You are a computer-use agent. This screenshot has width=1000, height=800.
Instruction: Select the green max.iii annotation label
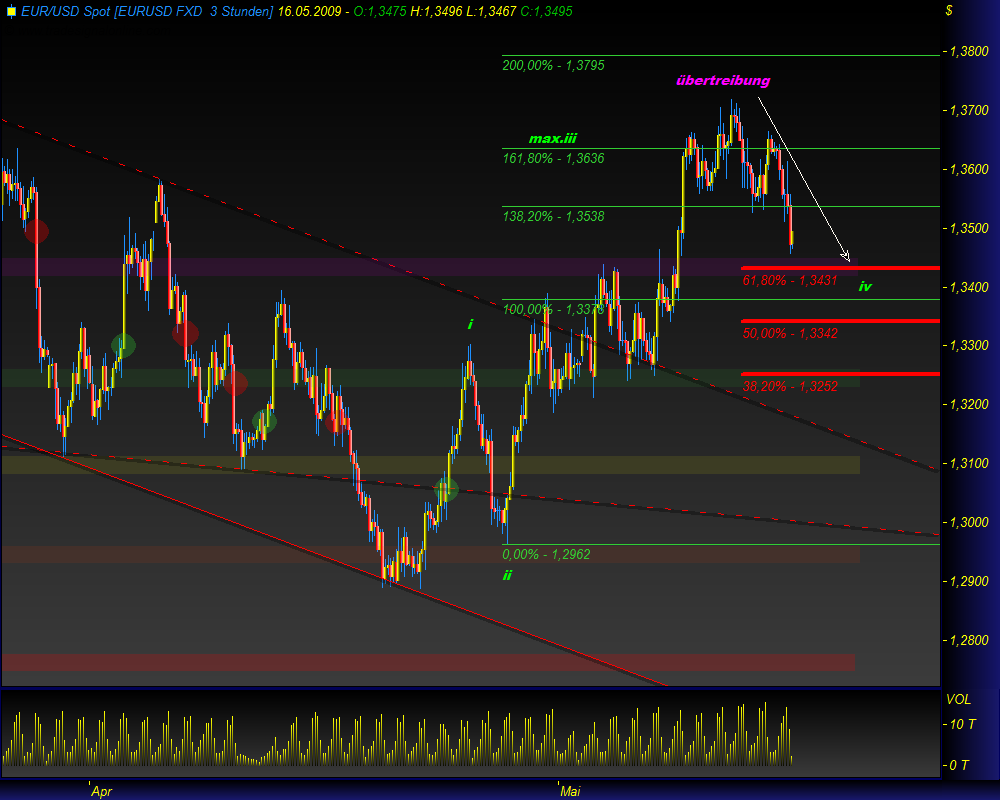pos(551,138)
